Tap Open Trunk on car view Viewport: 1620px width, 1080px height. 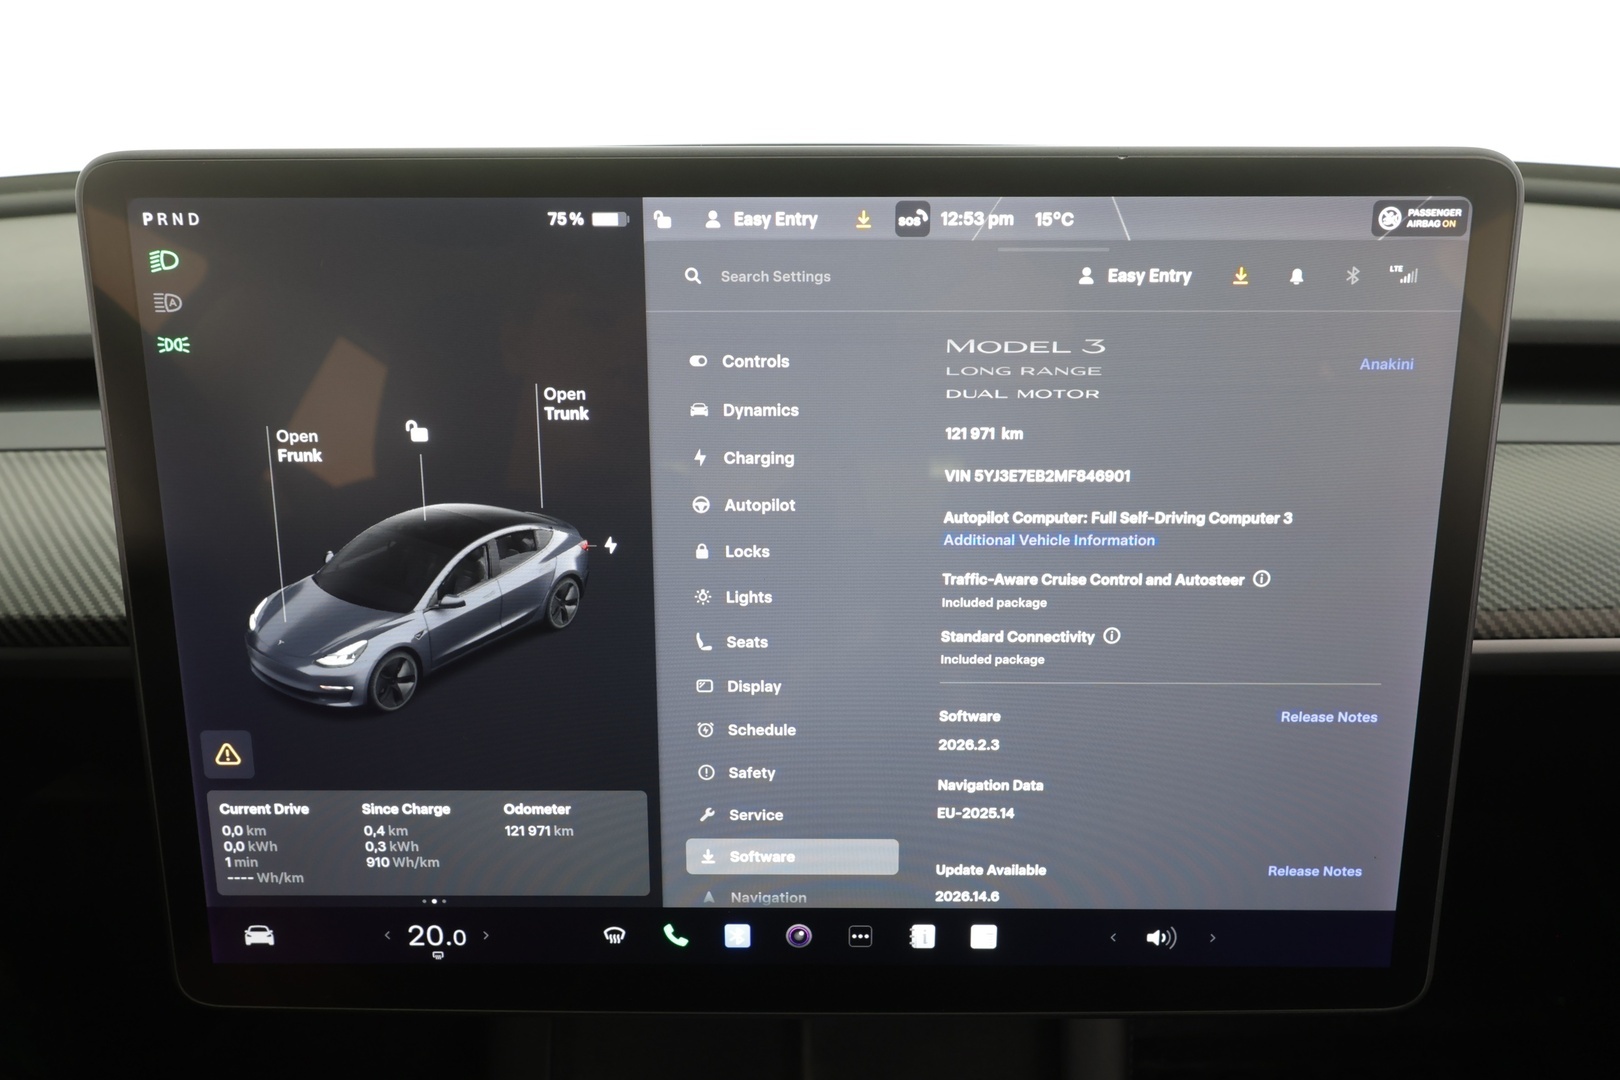pos(566,404)
